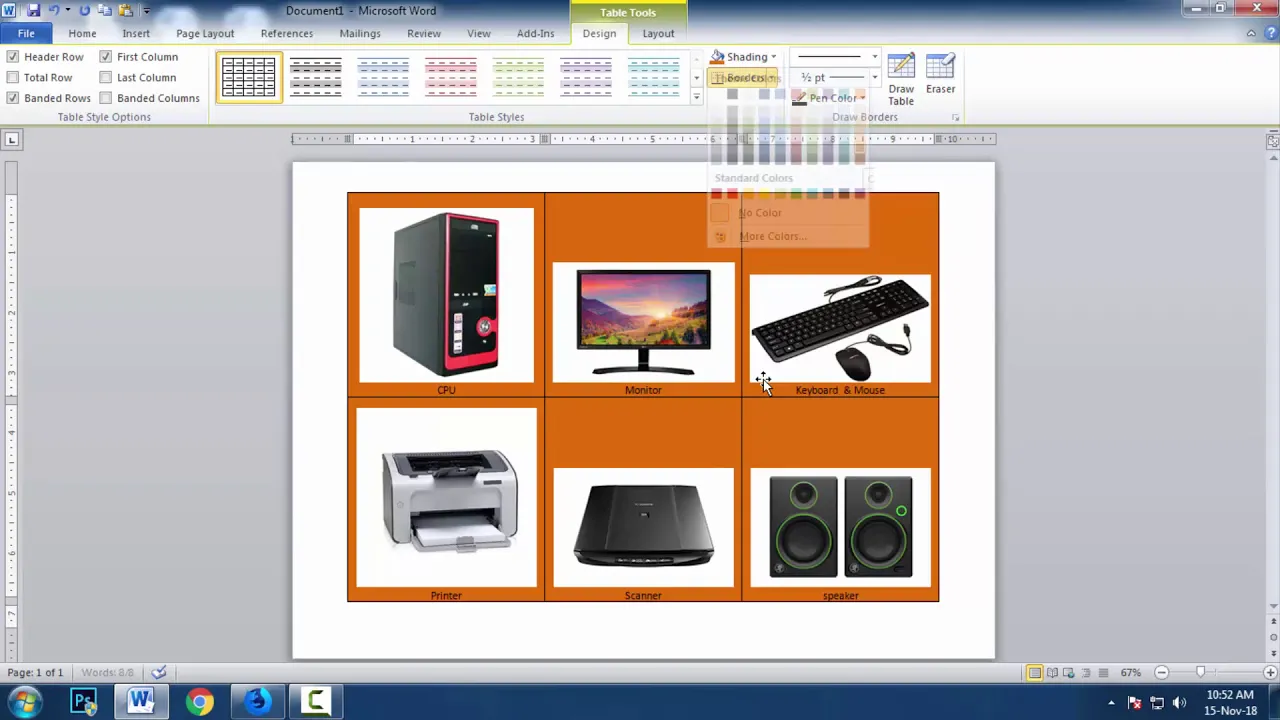The image size is (1280, 720).
Task: Open the Page Layout tab
Action: (x=205, y=33)
